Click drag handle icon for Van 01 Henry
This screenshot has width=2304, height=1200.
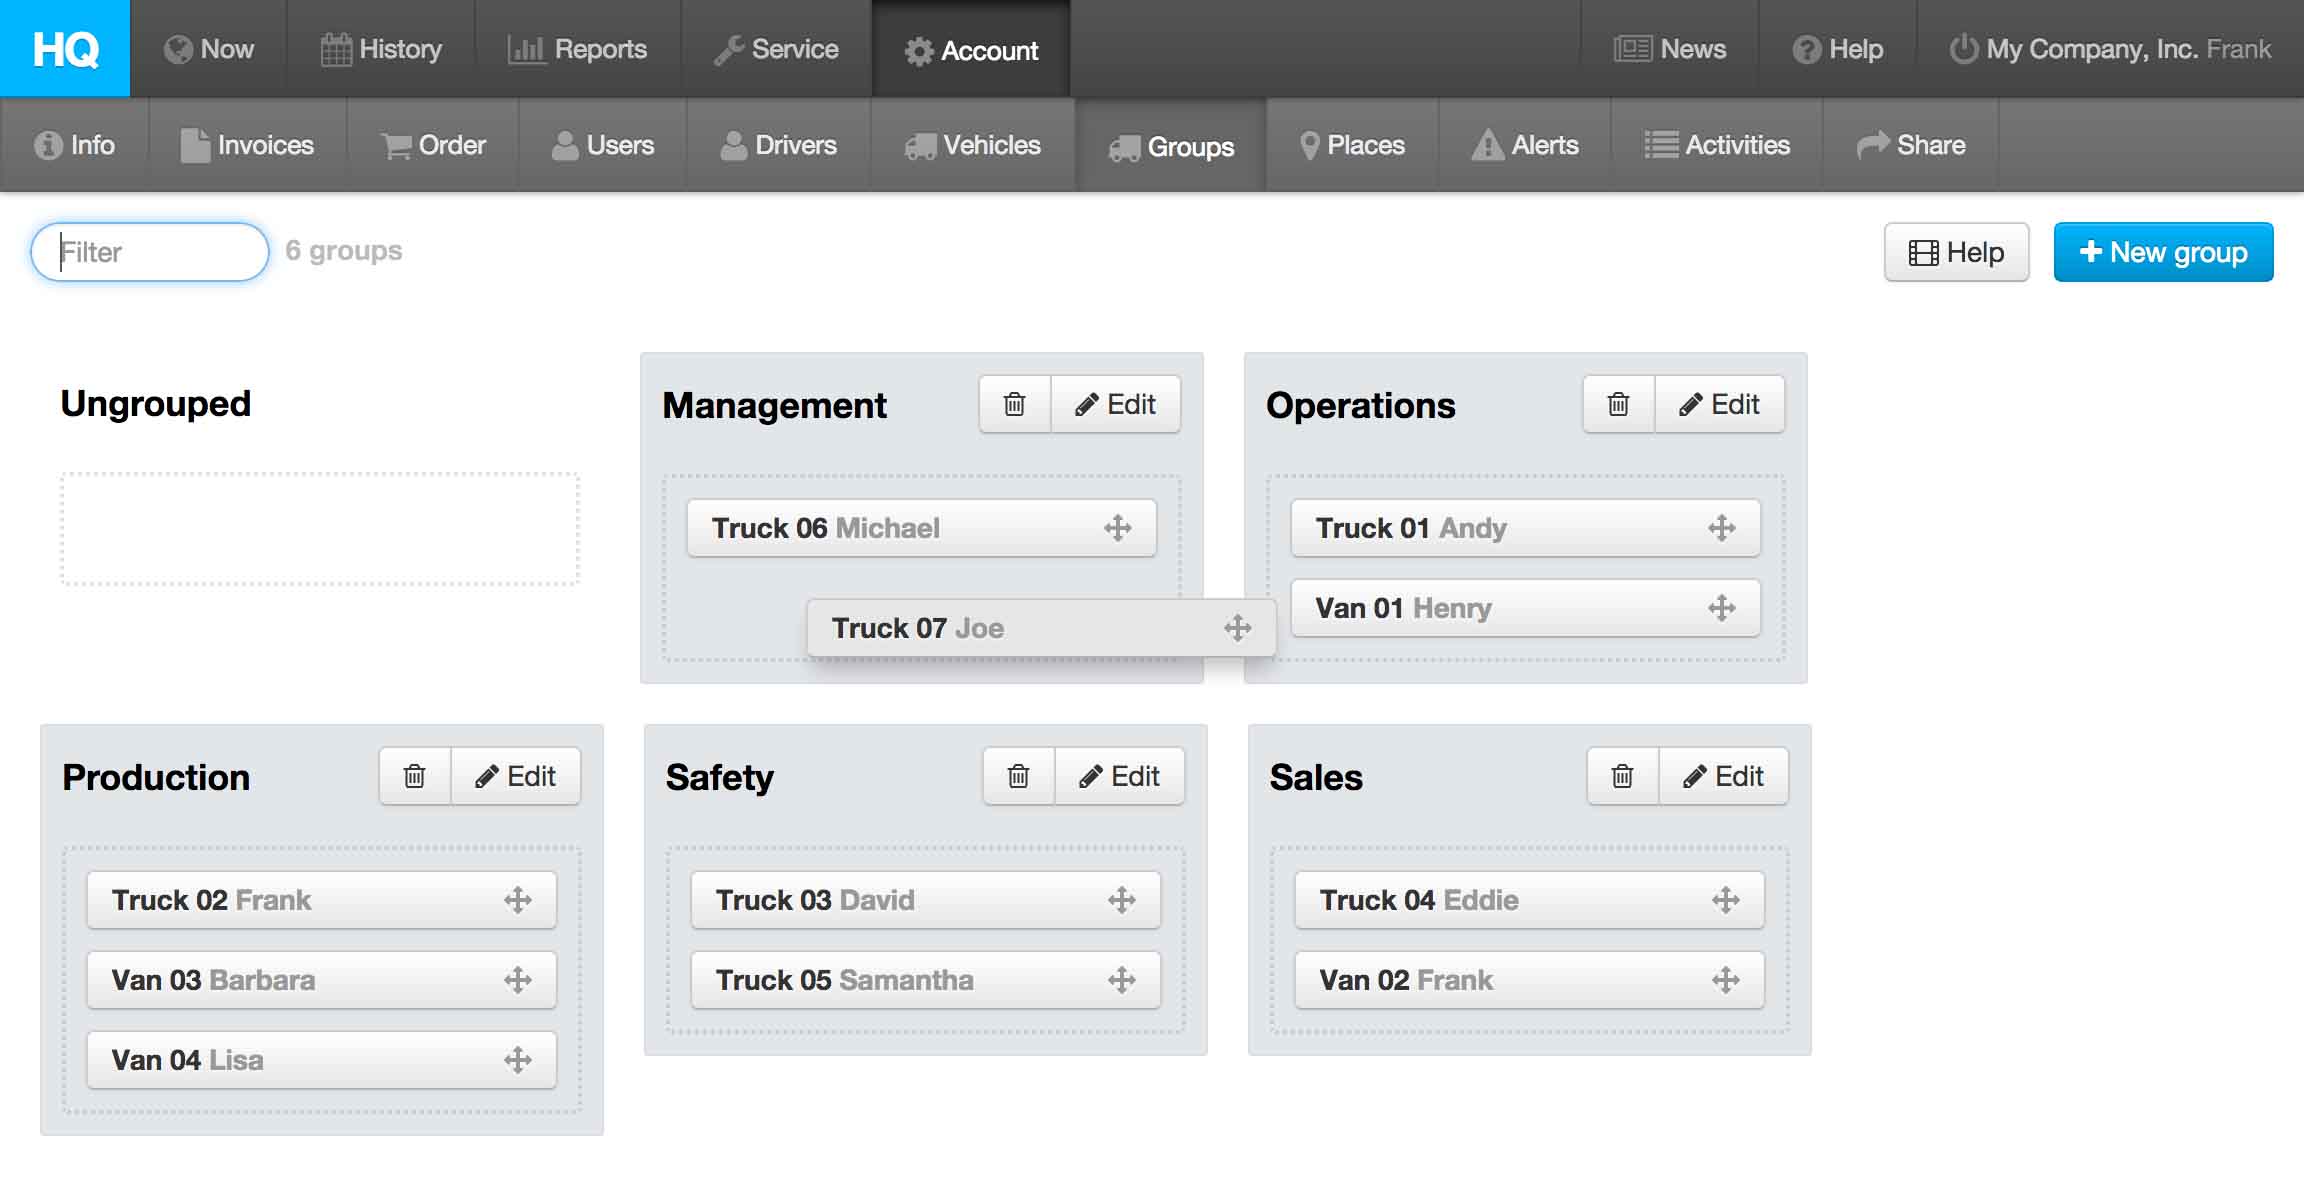[x=1721, y=608]
